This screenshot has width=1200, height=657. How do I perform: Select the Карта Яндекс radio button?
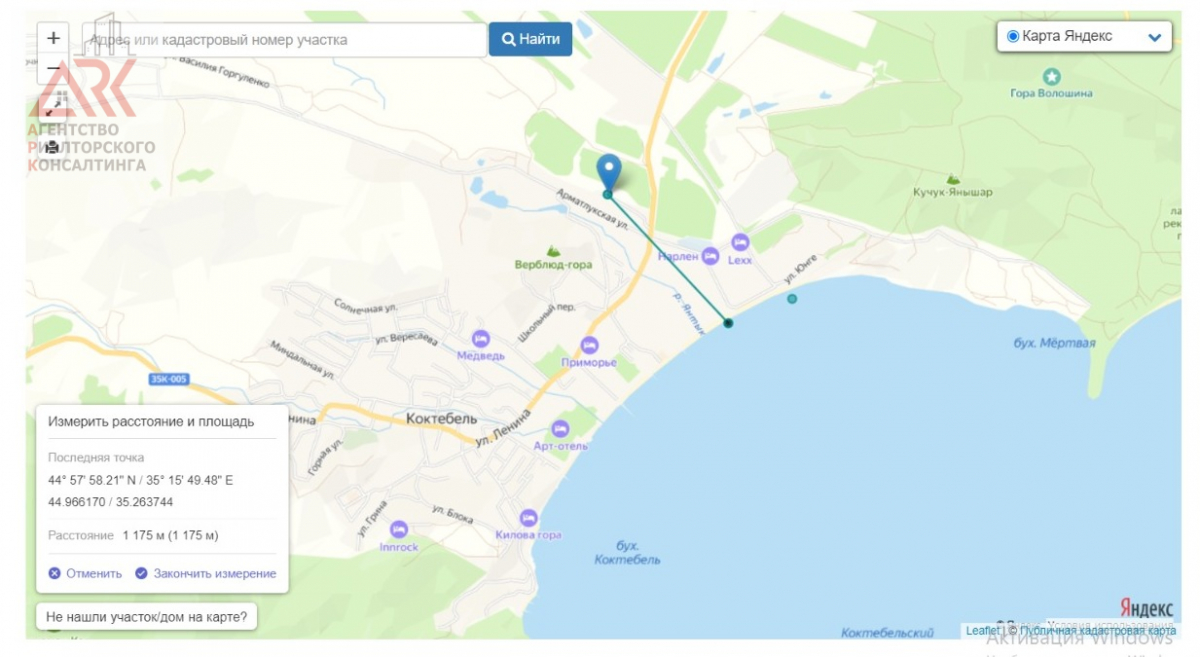click(x=1013, y=36)
